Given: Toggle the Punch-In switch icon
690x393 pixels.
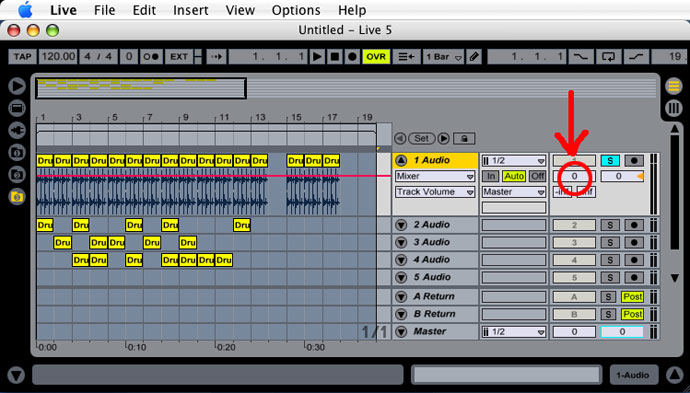Looking at the screenshot, I should point(581,57).
